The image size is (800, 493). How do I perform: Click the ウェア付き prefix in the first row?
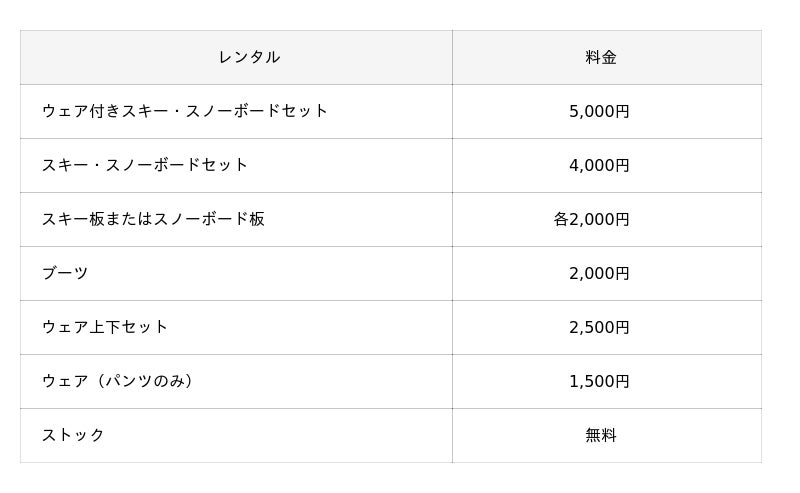coord(81,111)
